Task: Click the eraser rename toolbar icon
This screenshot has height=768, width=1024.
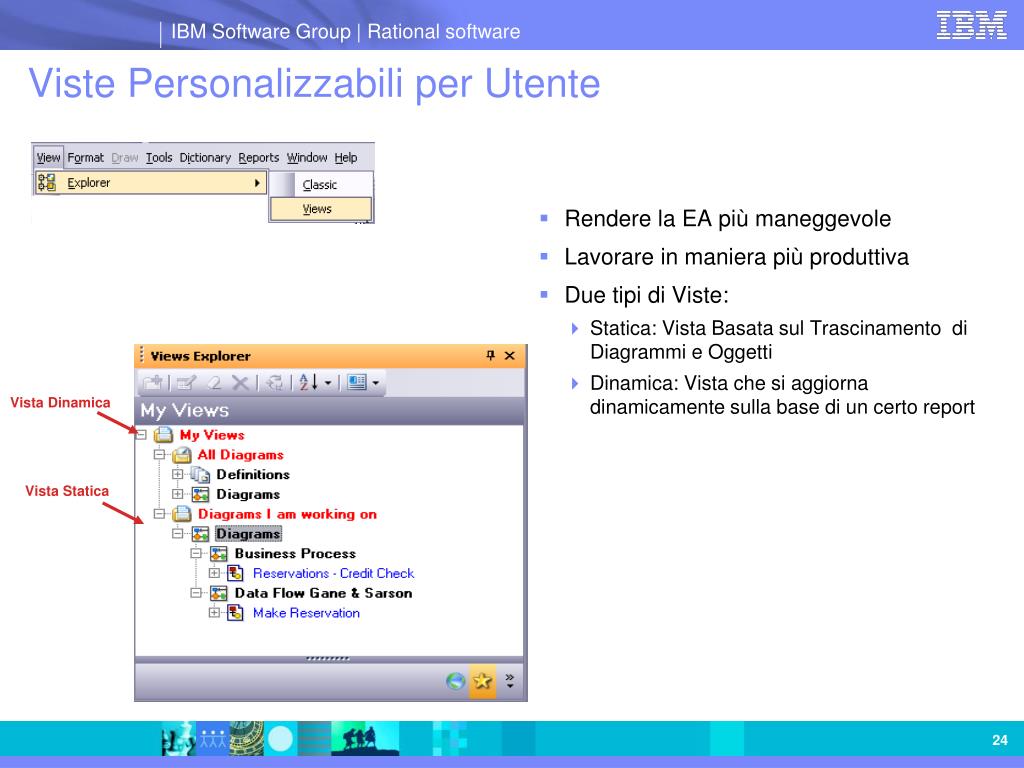Action: [214, 383]
